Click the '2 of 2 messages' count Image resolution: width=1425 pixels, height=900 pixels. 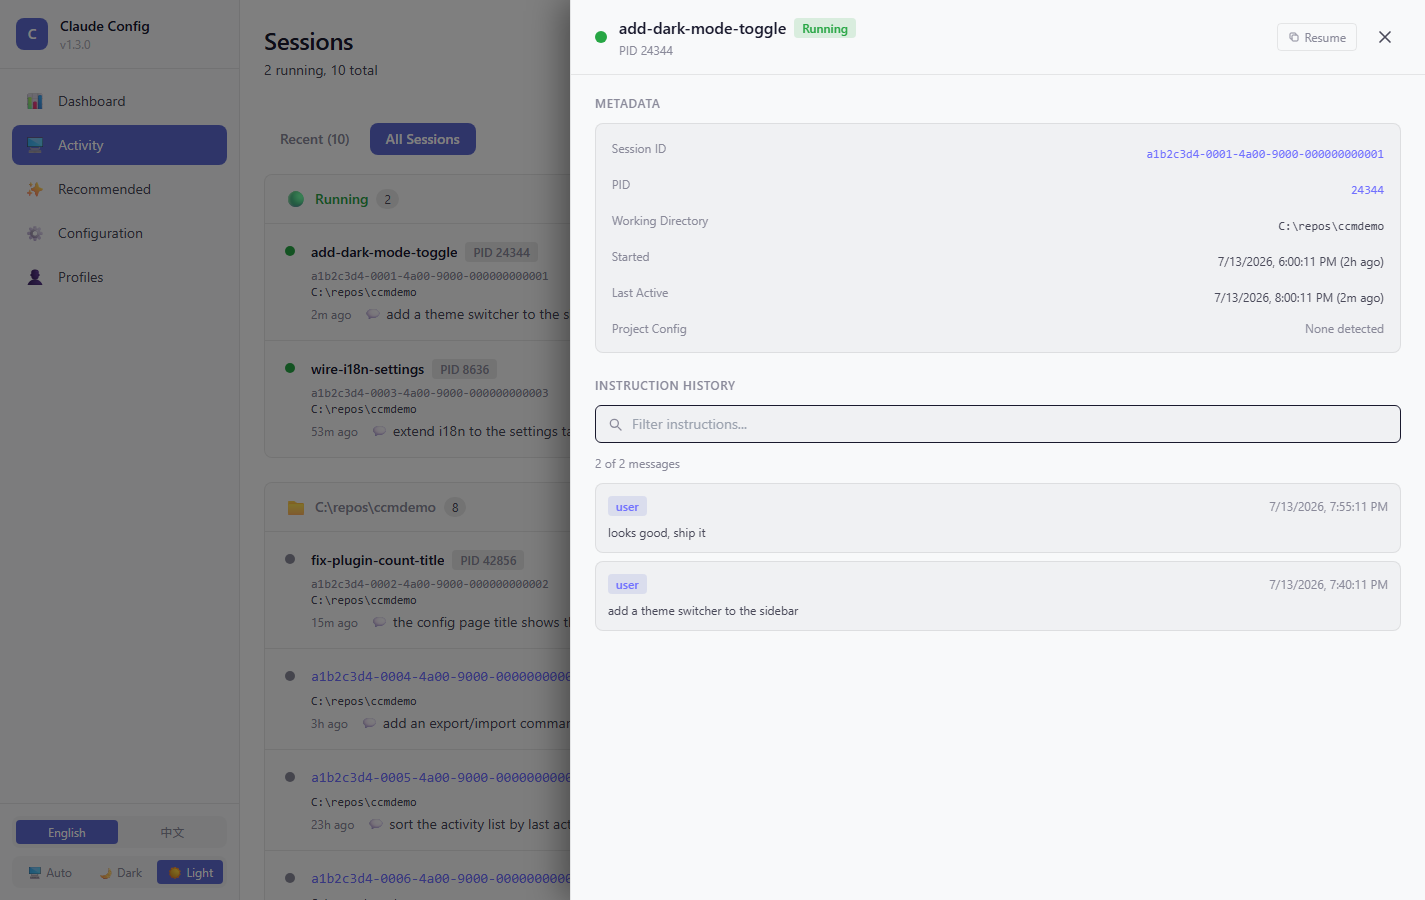tap(637, 464)
